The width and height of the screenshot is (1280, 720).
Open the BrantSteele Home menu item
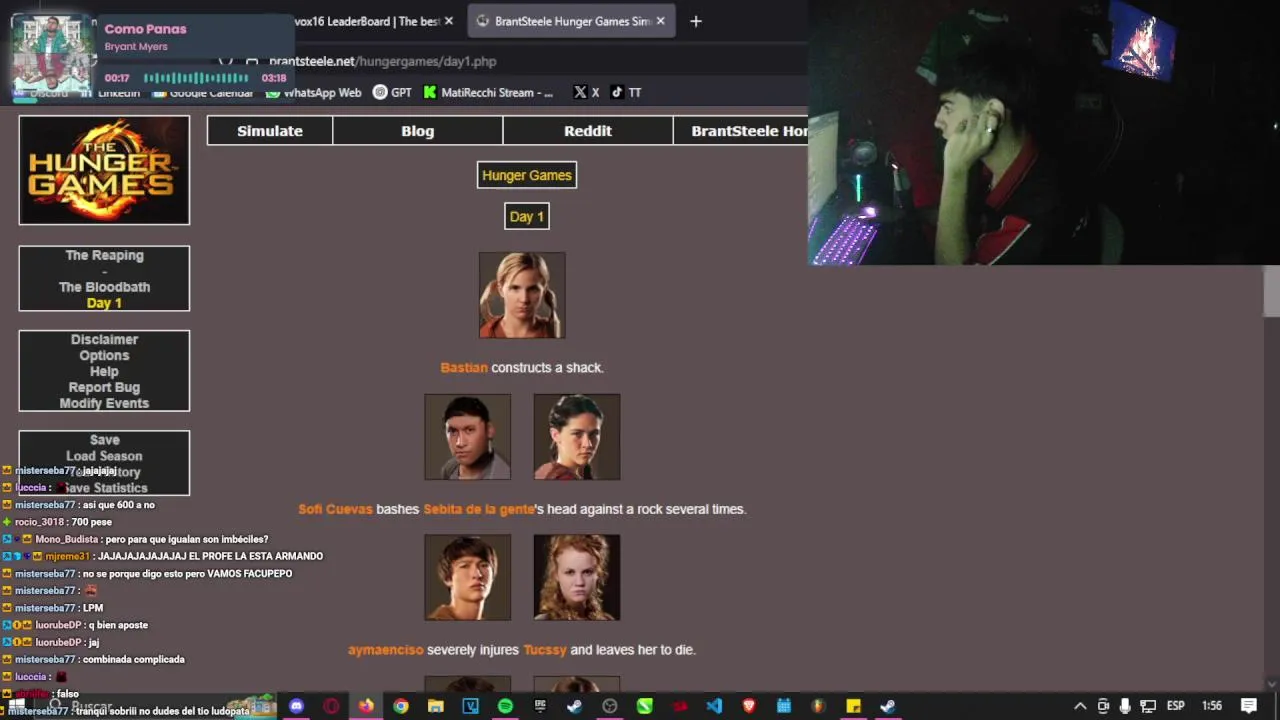741,131
